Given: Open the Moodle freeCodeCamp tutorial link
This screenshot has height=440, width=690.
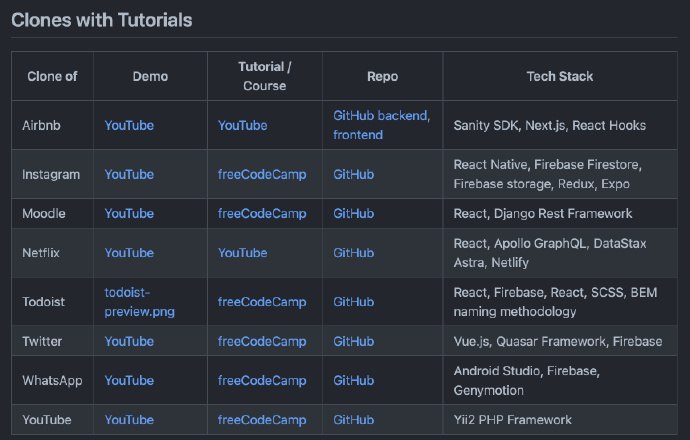Looking at the screenshot, I should coord(262,213).
